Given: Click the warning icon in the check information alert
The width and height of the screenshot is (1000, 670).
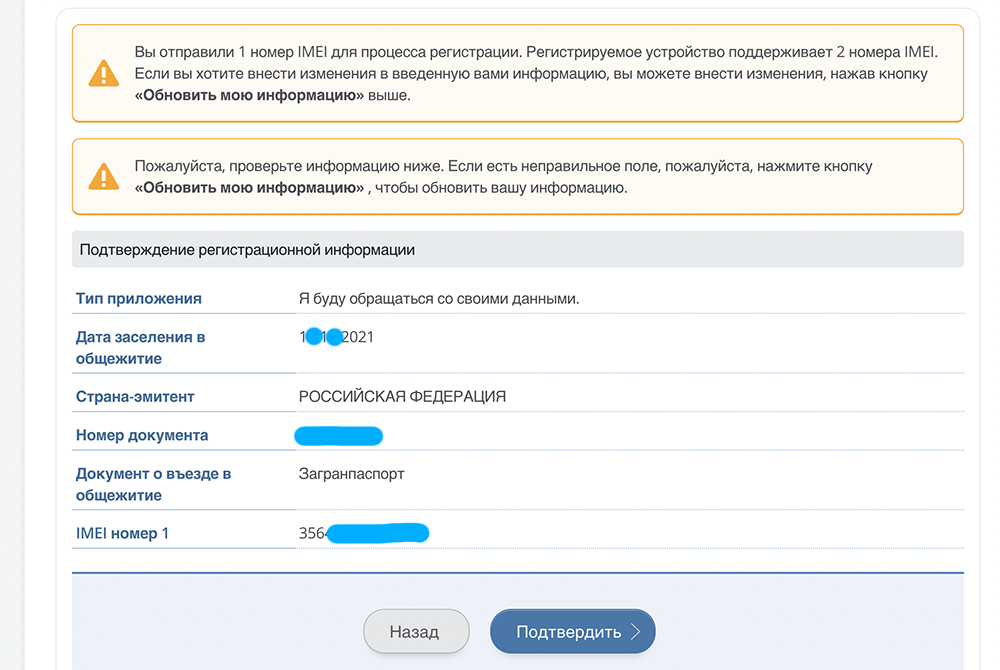Looking at the screenshot, I should pyautogui.click(x=104, y=177).
